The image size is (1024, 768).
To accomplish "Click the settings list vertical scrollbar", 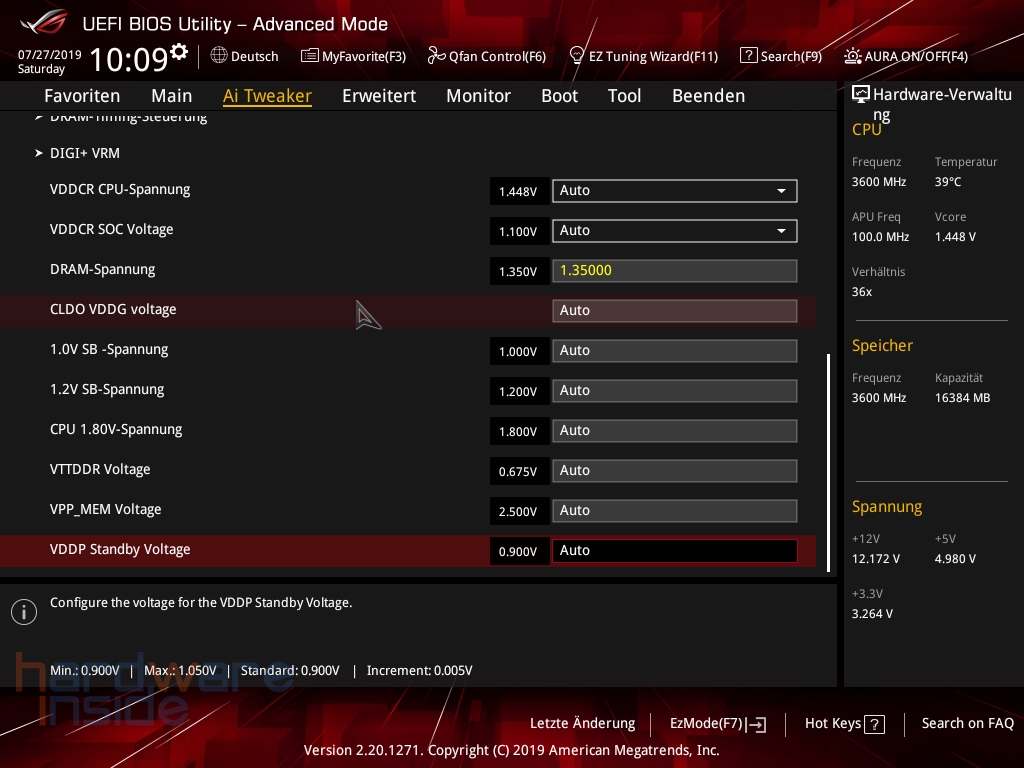I will (x=828, y=450).
